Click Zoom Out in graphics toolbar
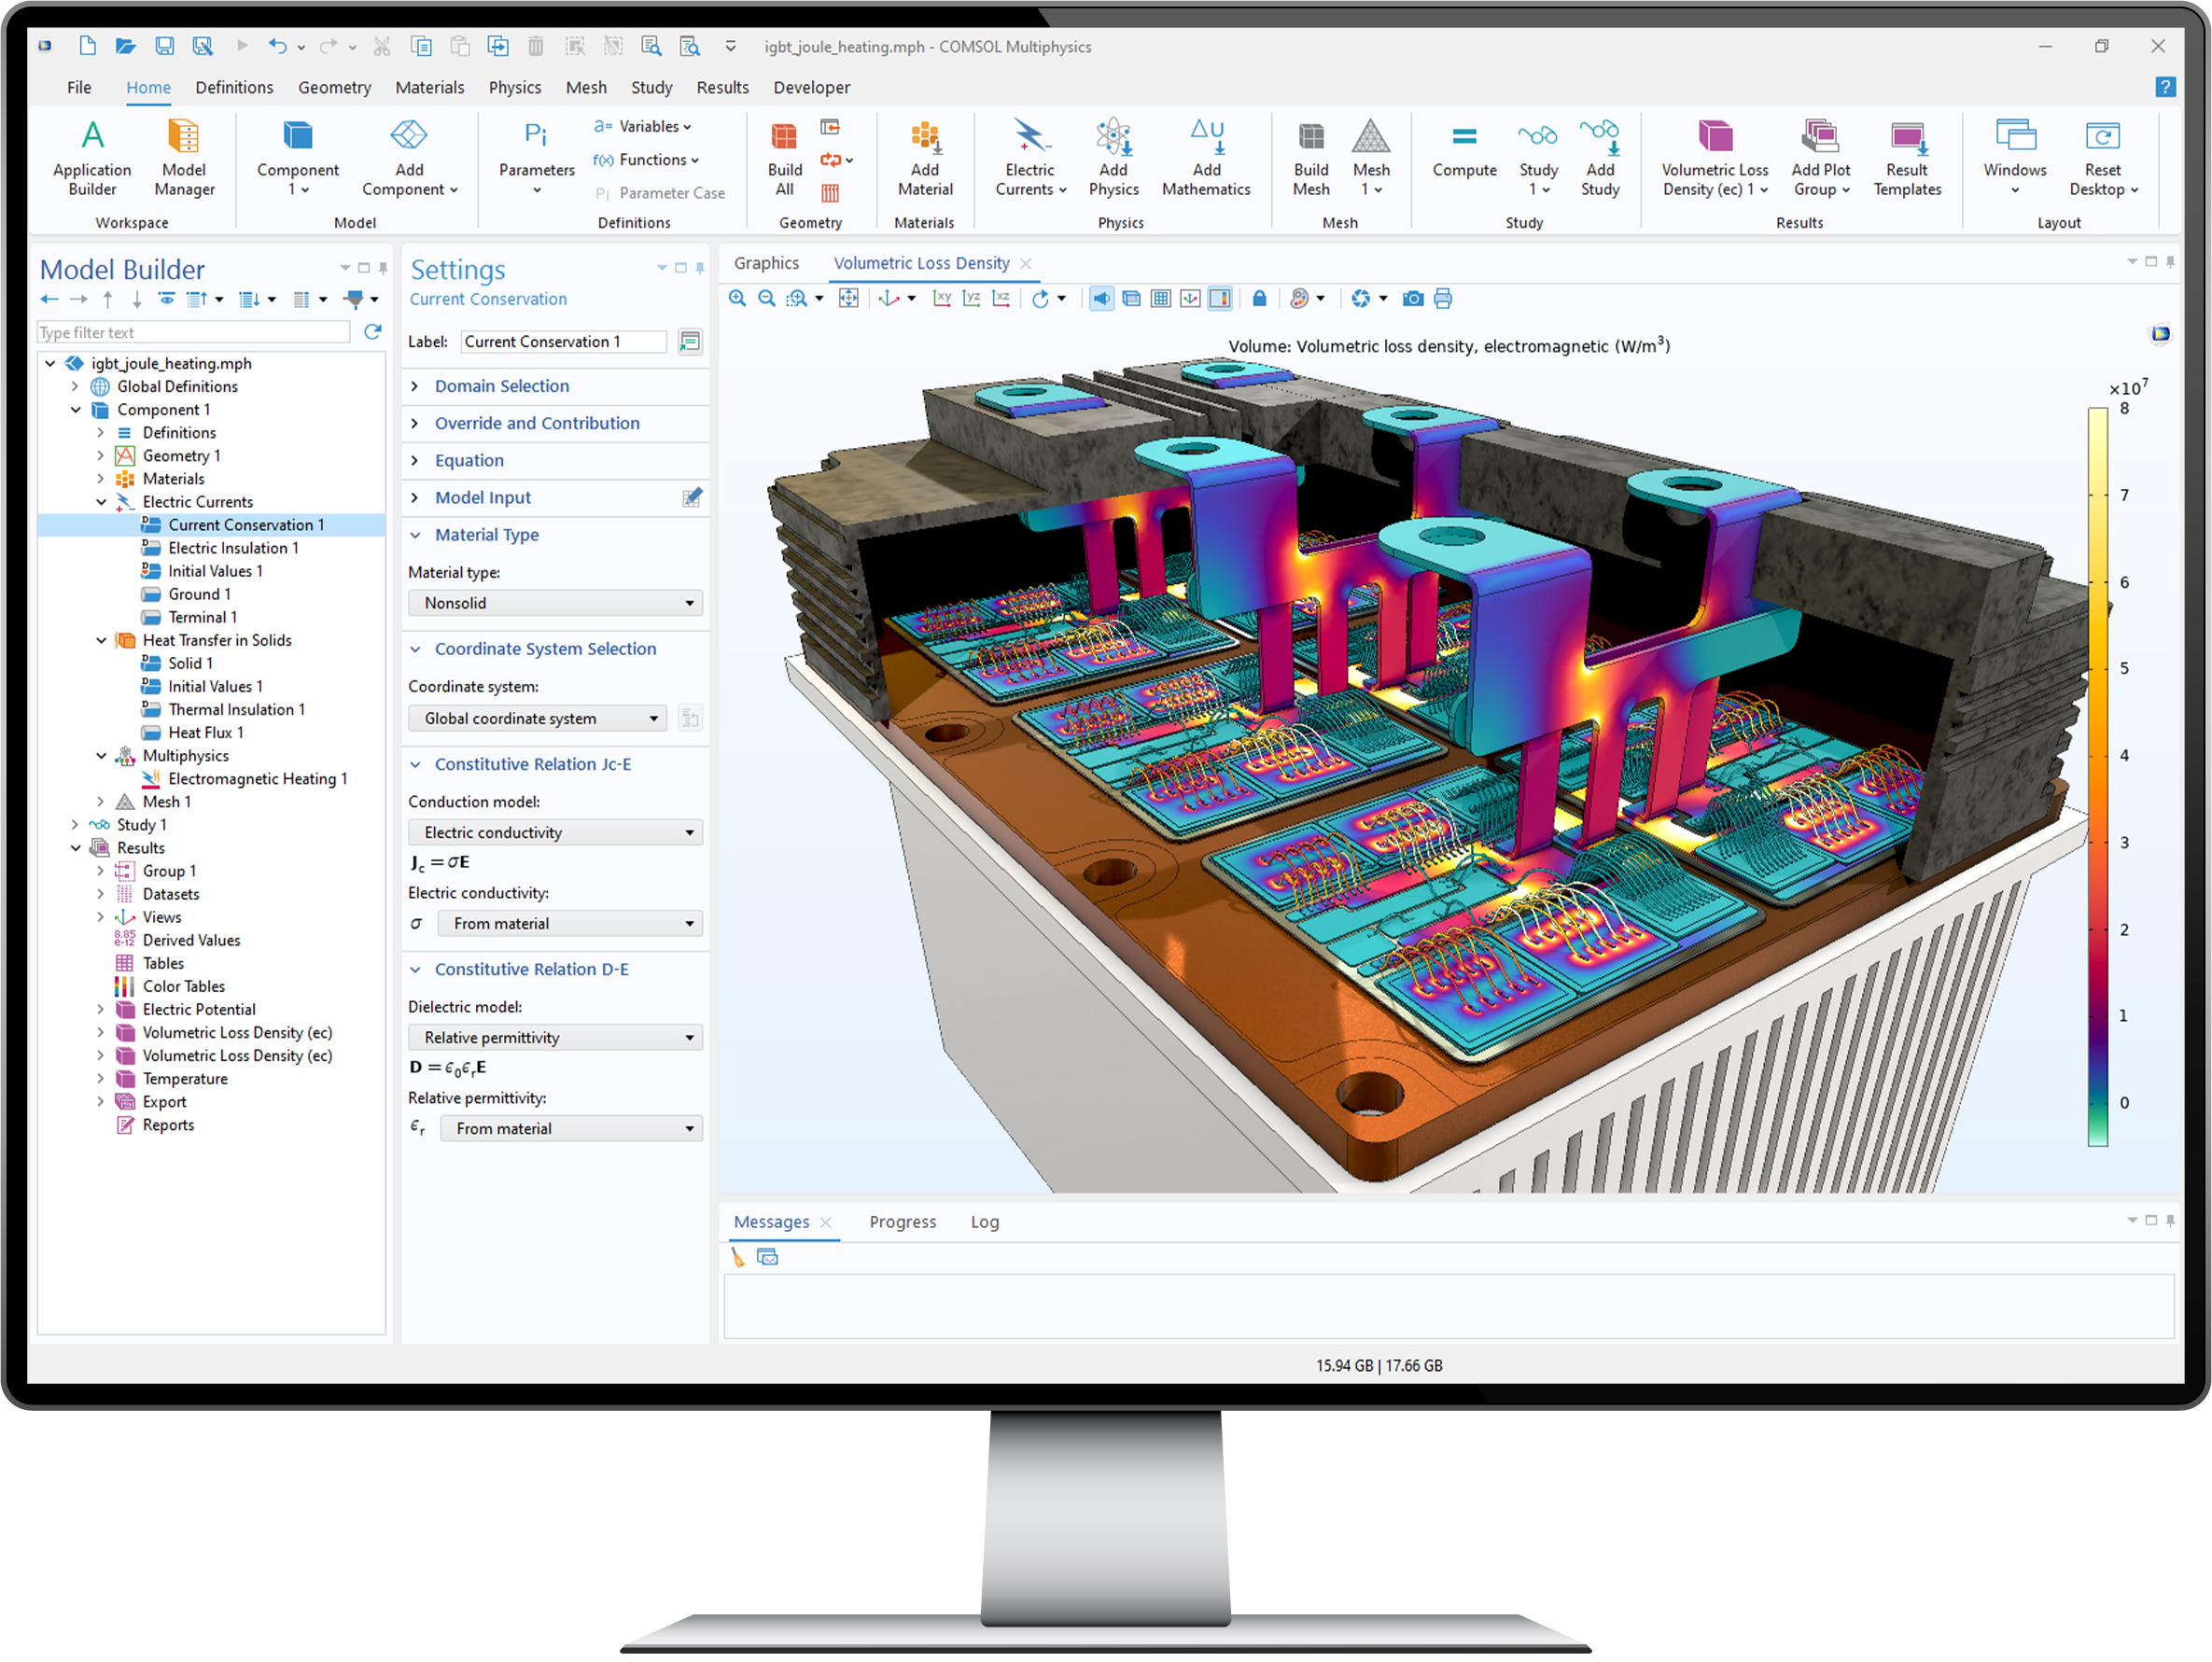Image resolution: width=2212 pixels, height=1662 pixels. coord(767,299)
